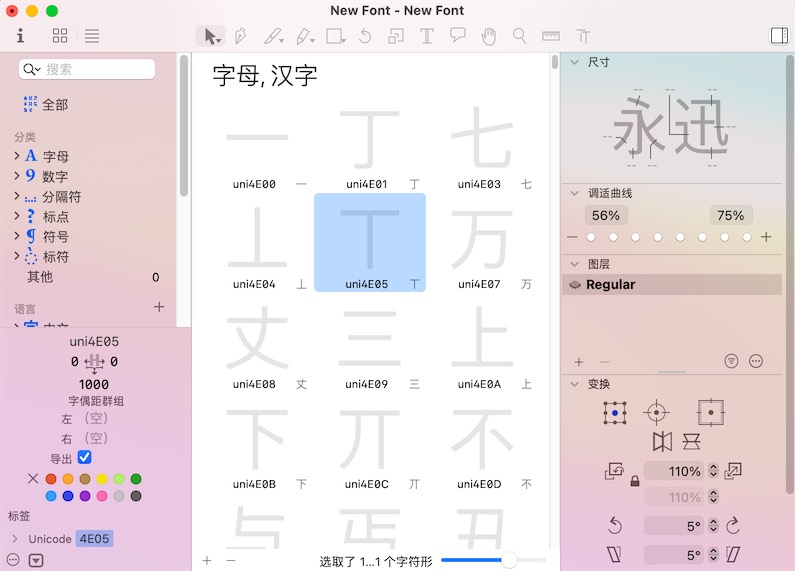
Task: Open the sidebar bottom dropdown menu button
Action: 36,560
